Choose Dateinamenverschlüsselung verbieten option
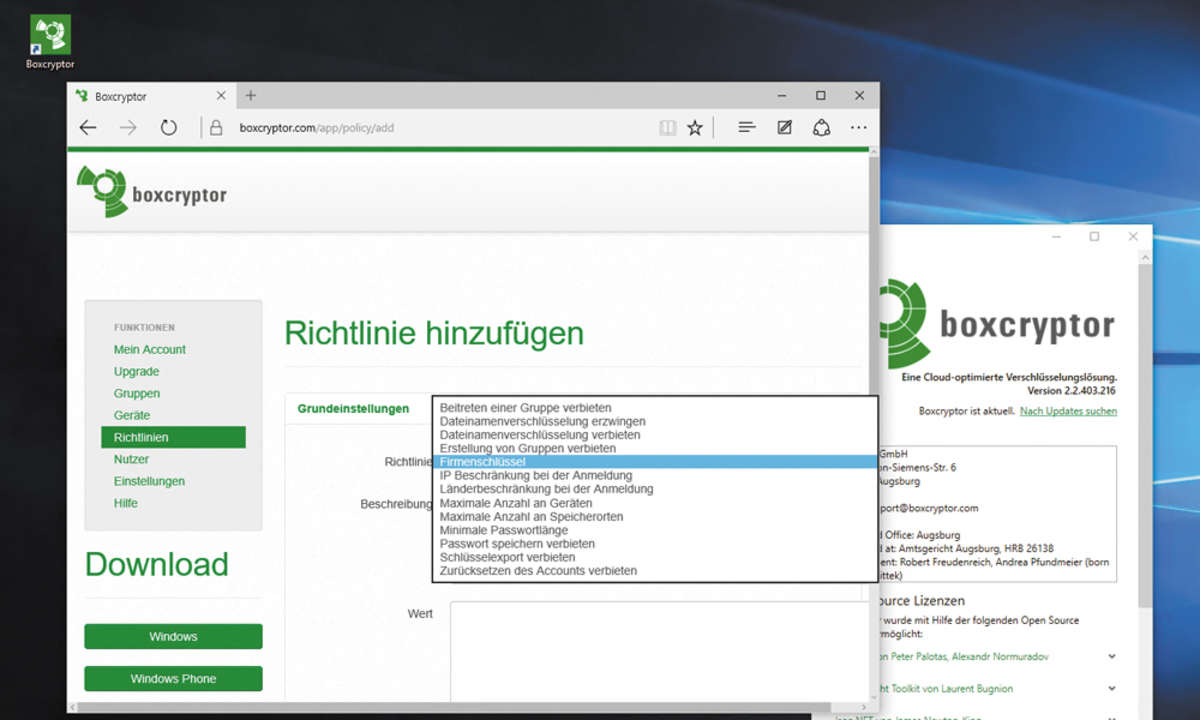The height and width of the screenshot is (720, 1200). click(655, 435)
